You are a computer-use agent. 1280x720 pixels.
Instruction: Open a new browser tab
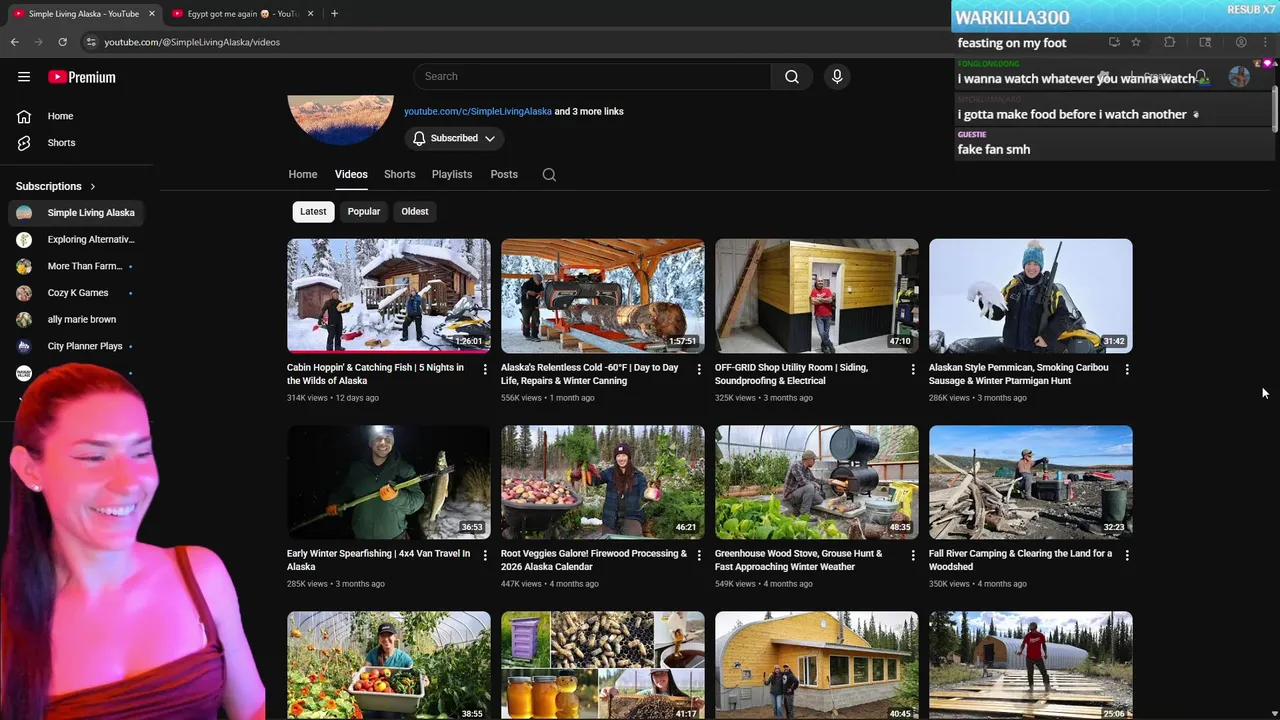[334, 14]
